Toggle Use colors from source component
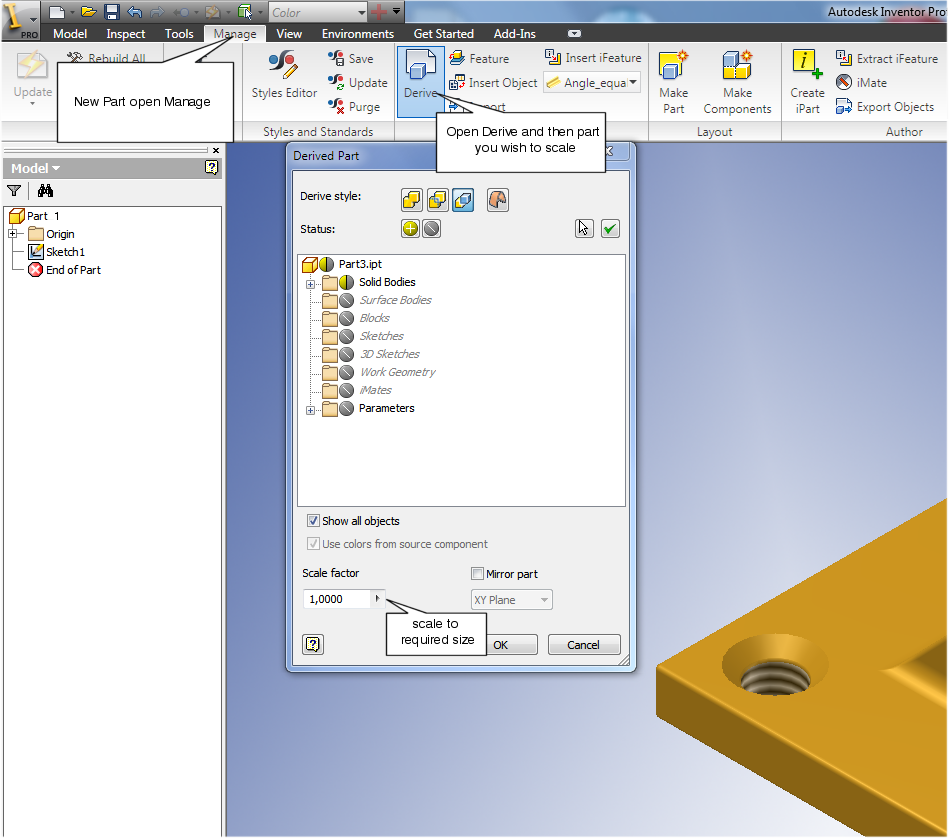The width and height of the screenshot is (949, 838). [313, 543]
